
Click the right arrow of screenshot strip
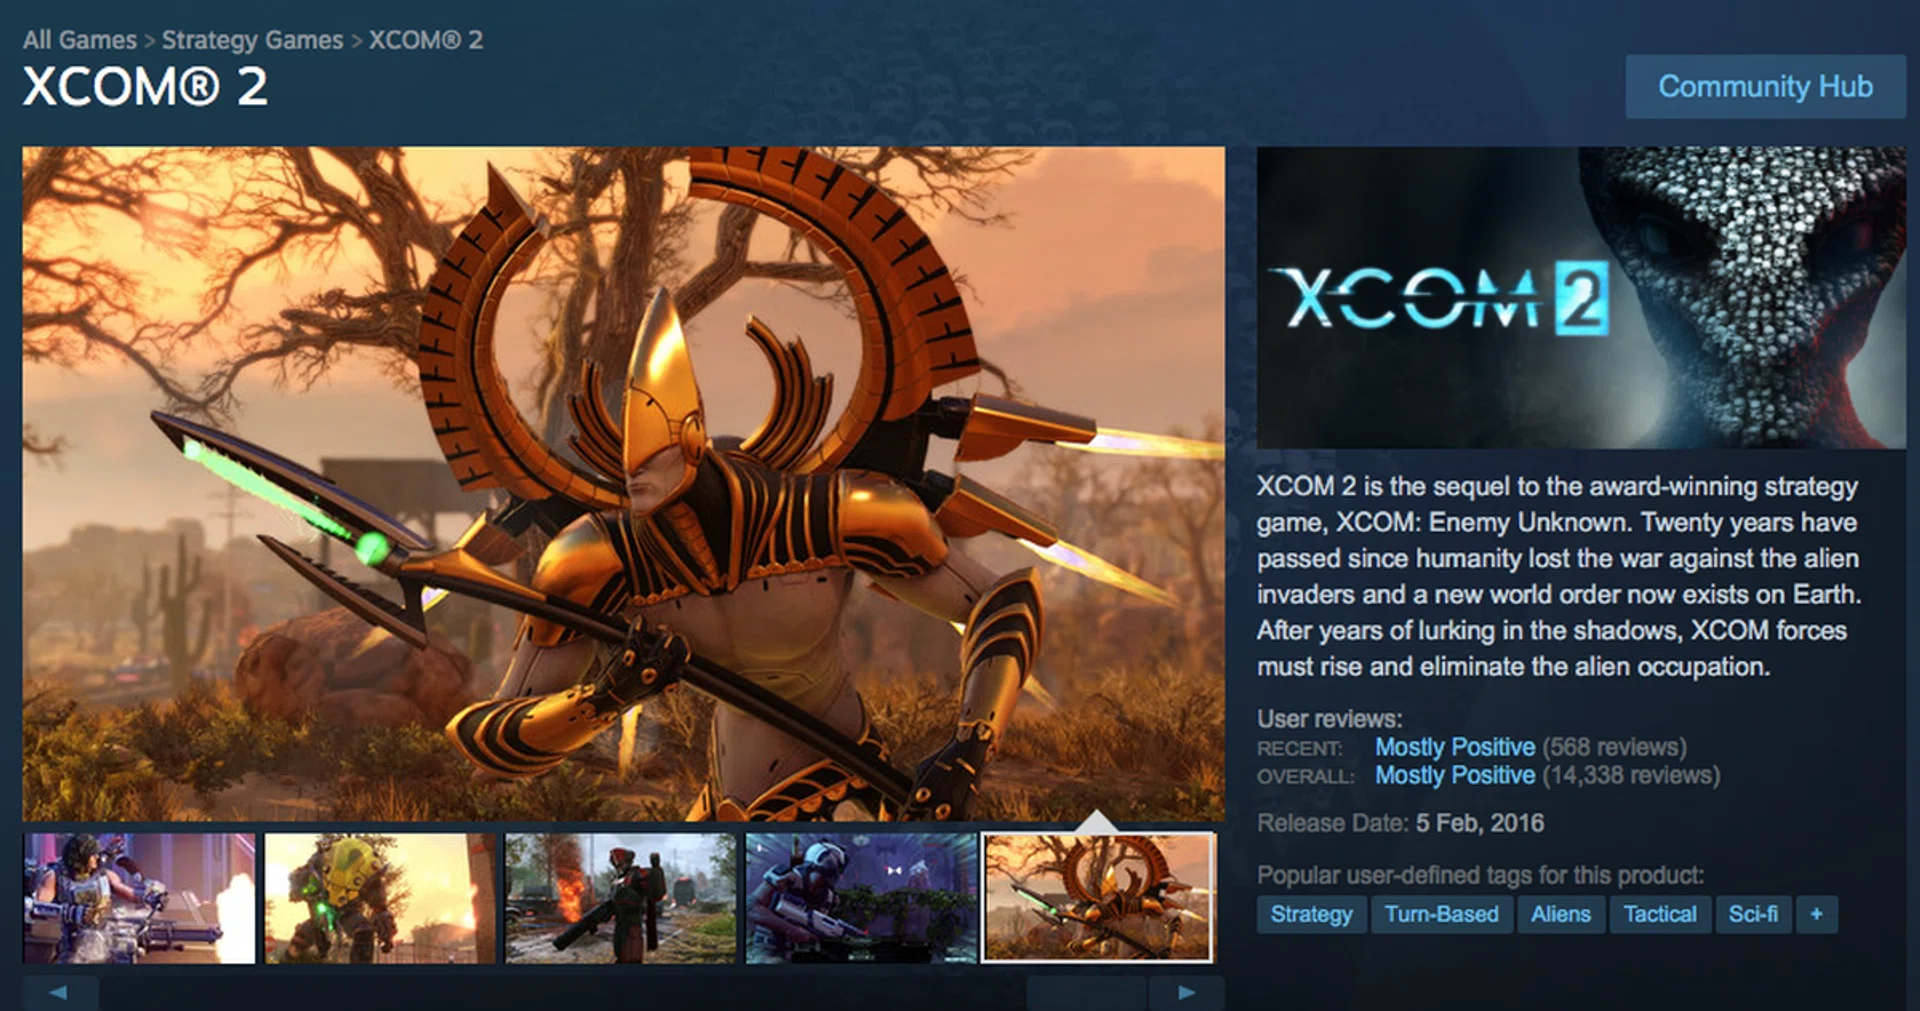1186,993
